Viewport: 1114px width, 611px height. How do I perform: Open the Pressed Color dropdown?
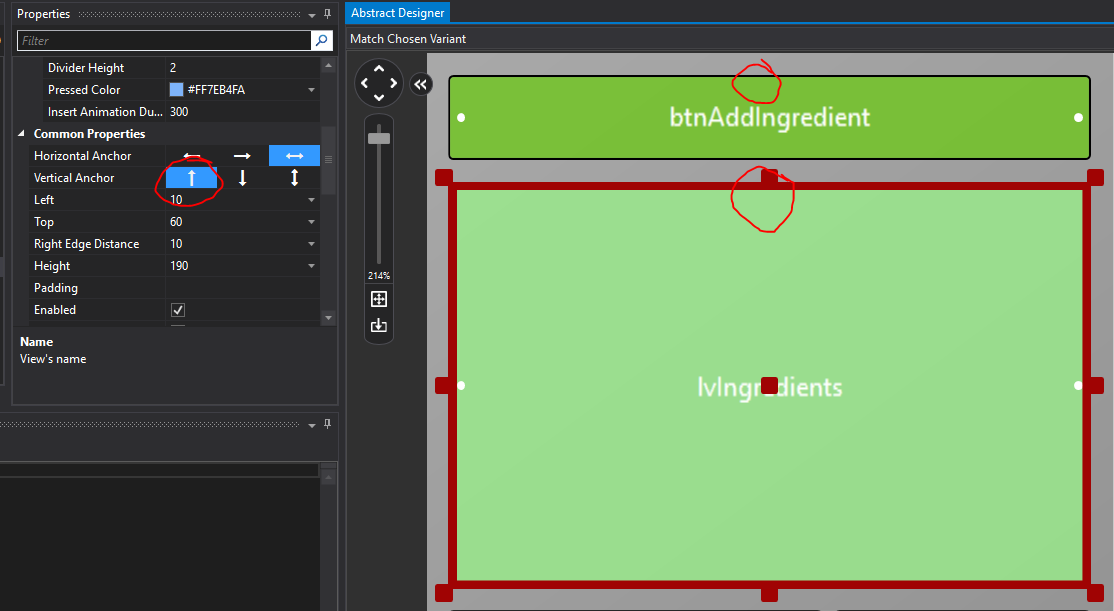pos(311,90)
